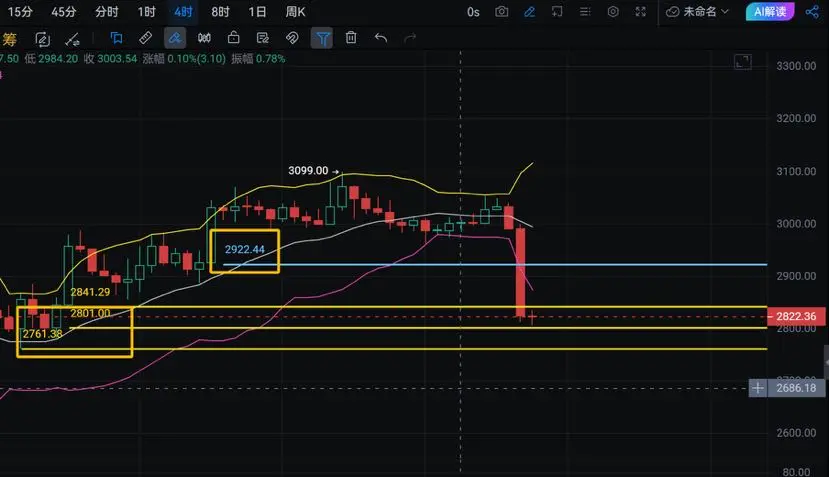Select the blue horizontal line at 2922
This screenshot has height=477, width=829.
tap(495, 264)
